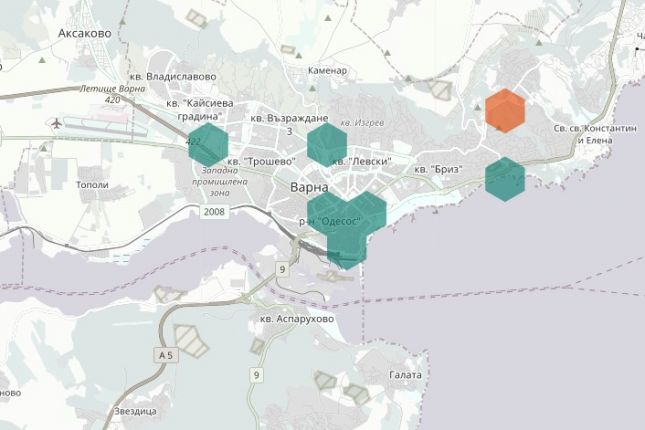645x430 pixels.
Task: Click the route 9 shield near Аспарухово
Action: tap(282, 270)
